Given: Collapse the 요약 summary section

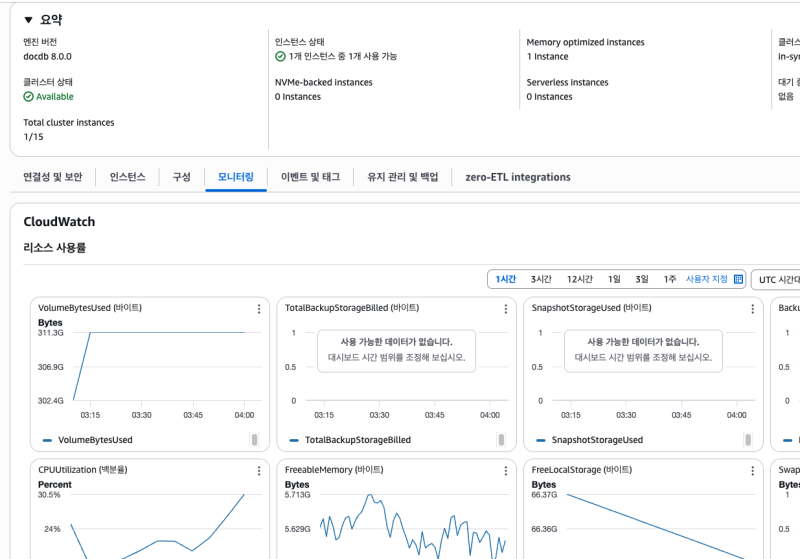Looking at the screenshot, I should [28, 20].
